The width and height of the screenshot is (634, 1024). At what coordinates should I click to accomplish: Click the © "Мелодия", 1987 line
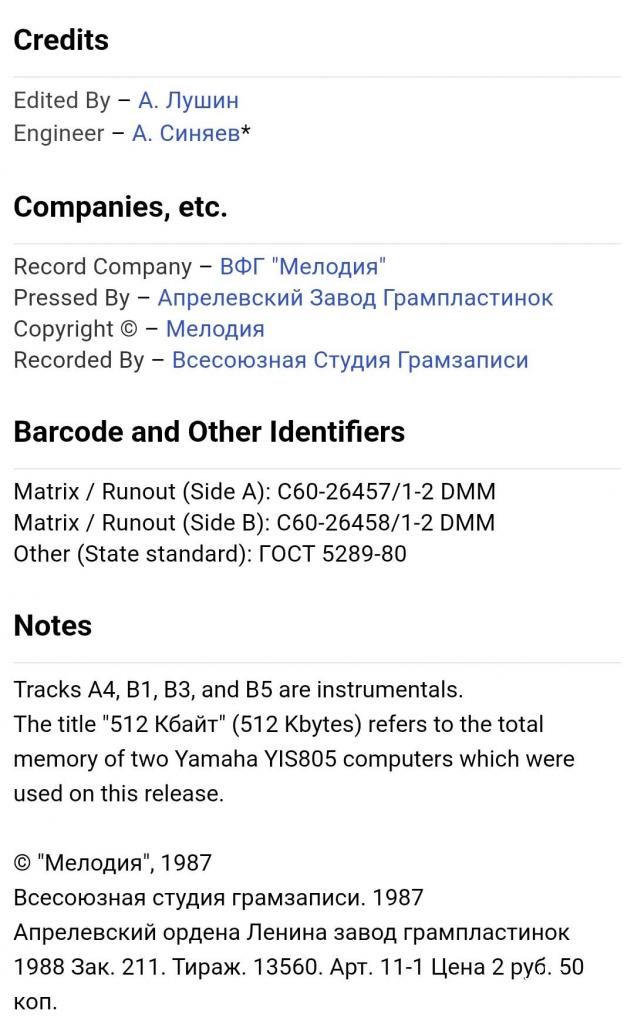[x=113, y=863]
